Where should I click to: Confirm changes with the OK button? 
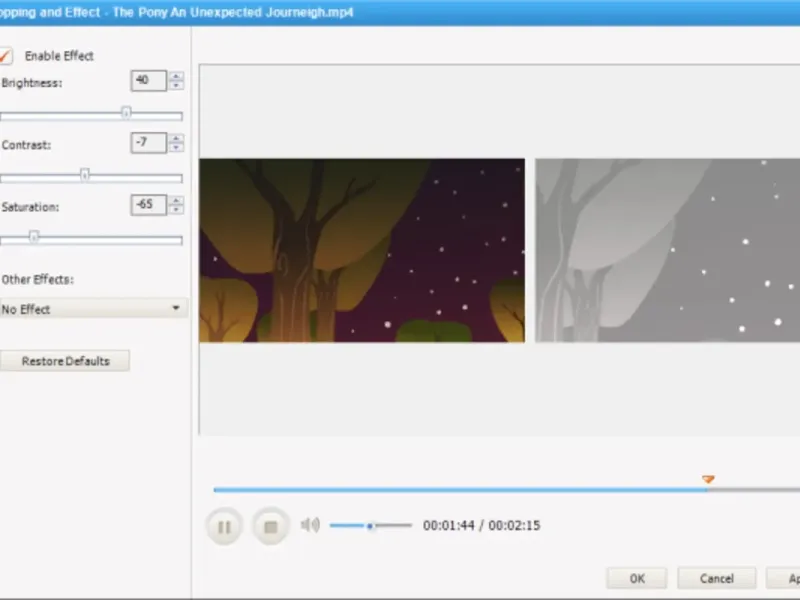point(637,578)
